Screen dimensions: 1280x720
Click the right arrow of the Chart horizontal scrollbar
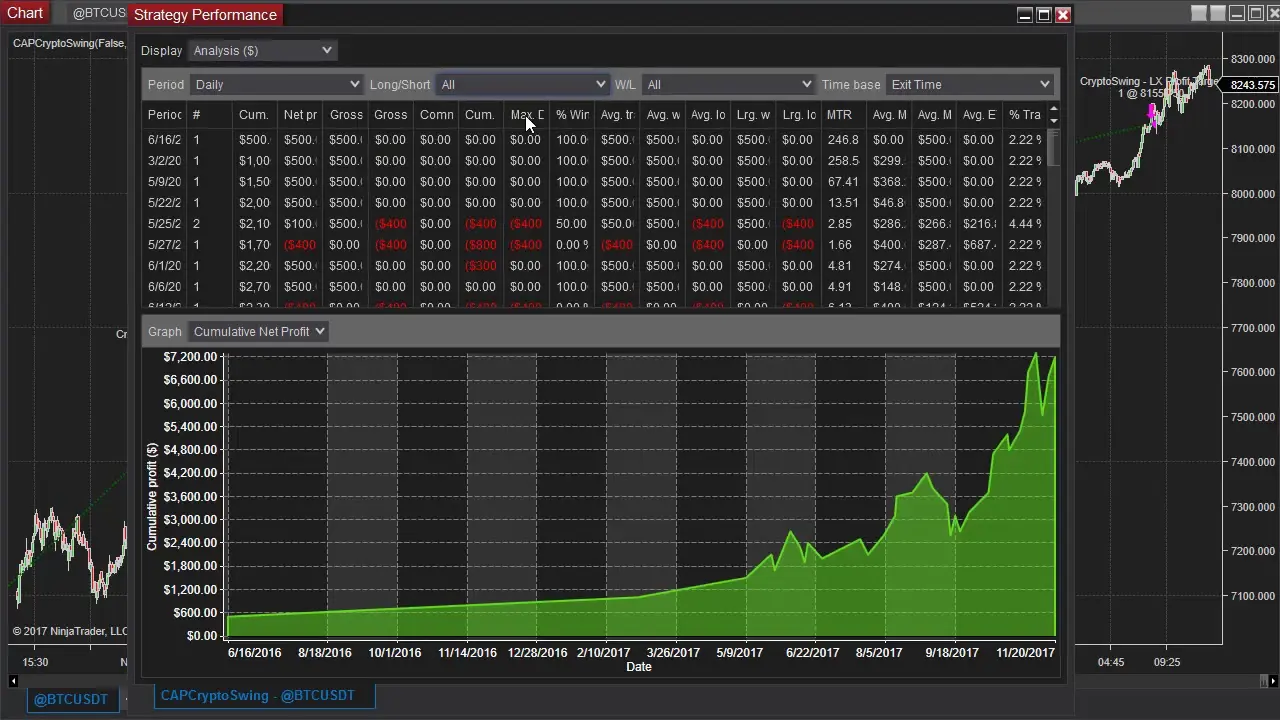point(1273,681)
